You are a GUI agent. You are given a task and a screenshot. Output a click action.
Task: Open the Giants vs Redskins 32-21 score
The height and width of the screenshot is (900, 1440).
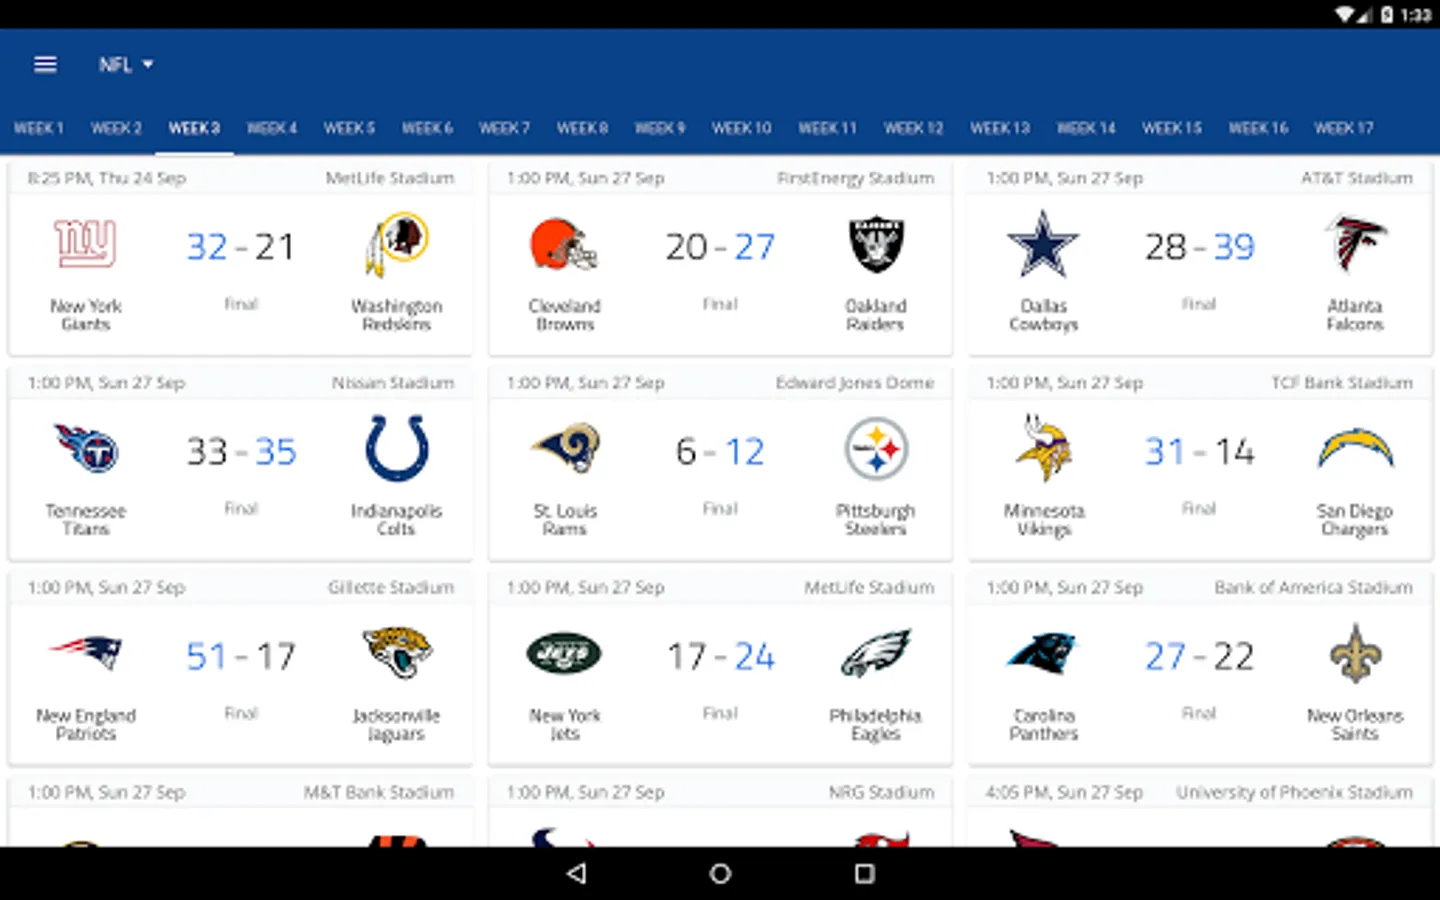pos(240,246)
